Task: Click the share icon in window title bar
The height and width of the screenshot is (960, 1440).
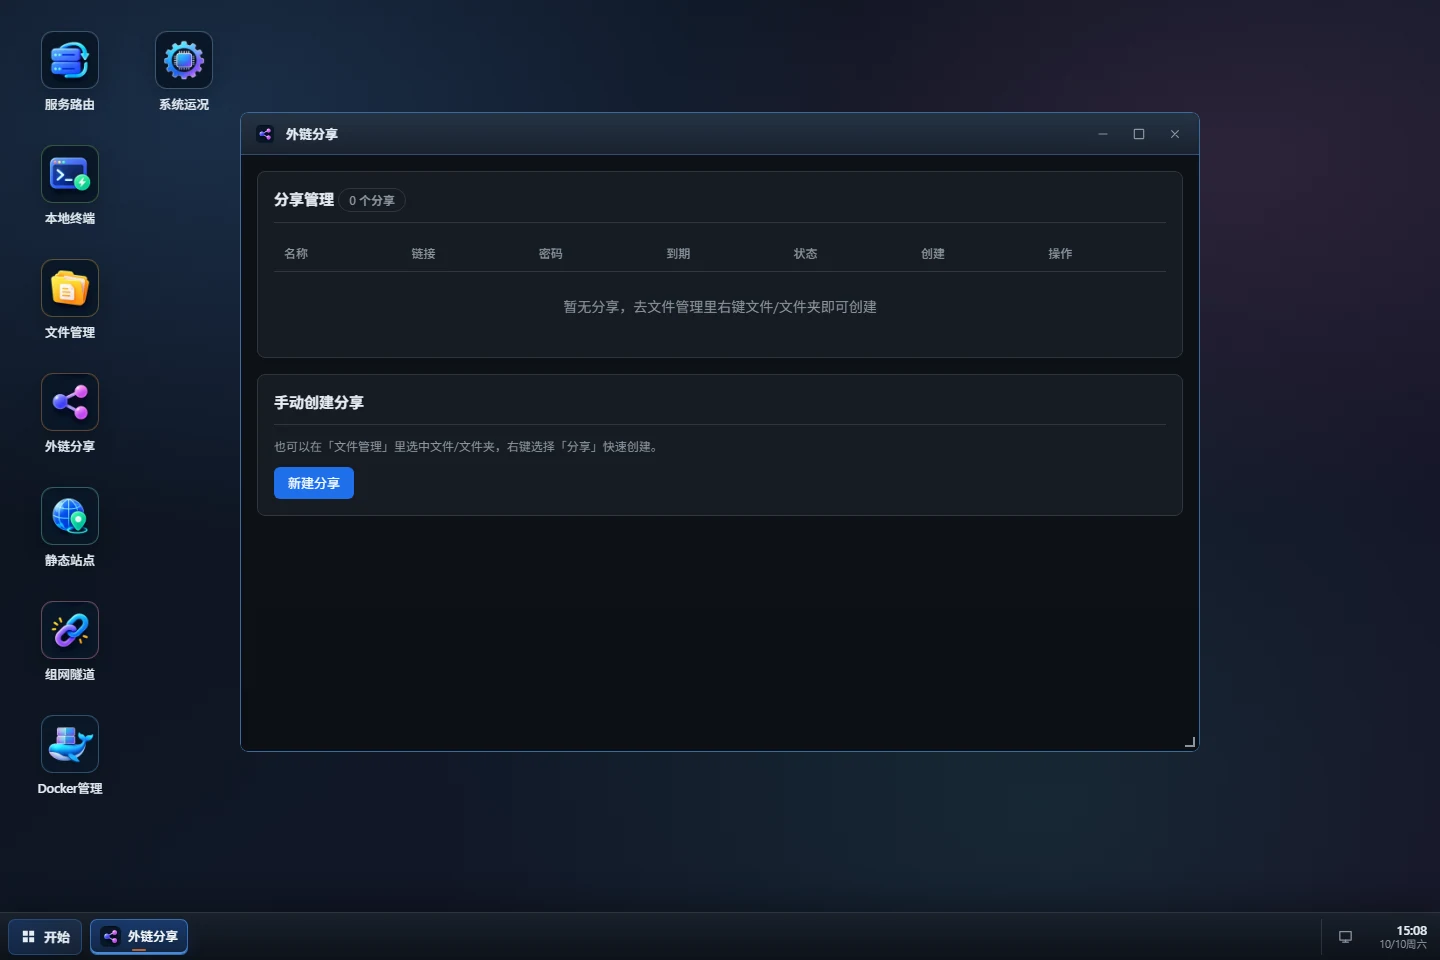Action: click(x=265, y=134)
